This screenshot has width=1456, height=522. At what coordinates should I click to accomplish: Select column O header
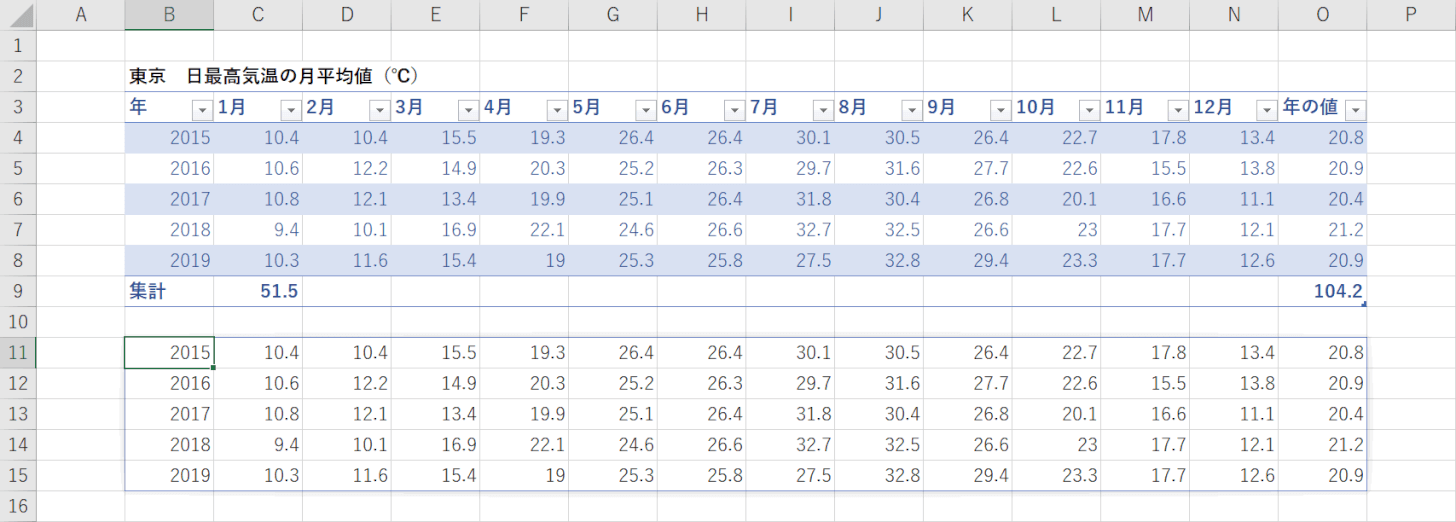point(1323,15)
